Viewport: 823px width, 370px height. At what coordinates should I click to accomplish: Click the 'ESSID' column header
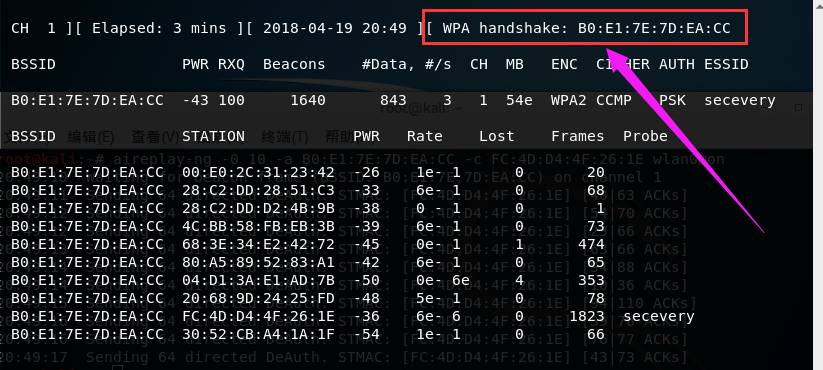click(x=726, y=65)
